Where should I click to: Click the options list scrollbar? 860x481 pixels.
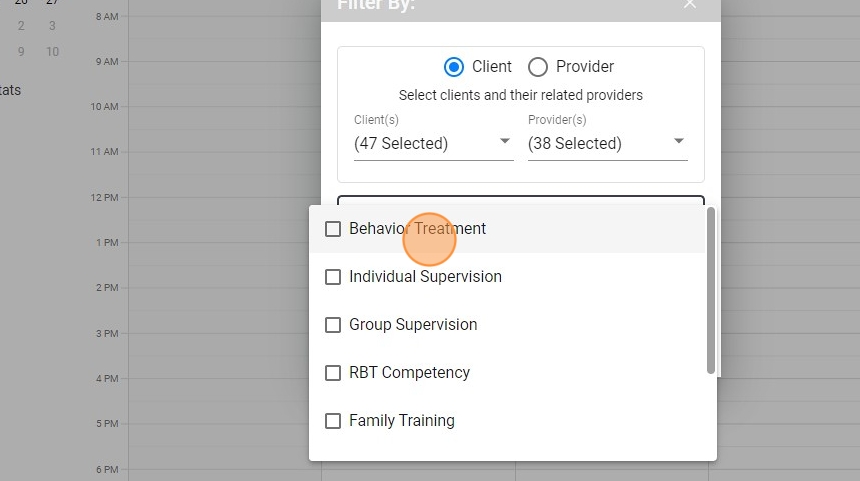pos(711,290)
